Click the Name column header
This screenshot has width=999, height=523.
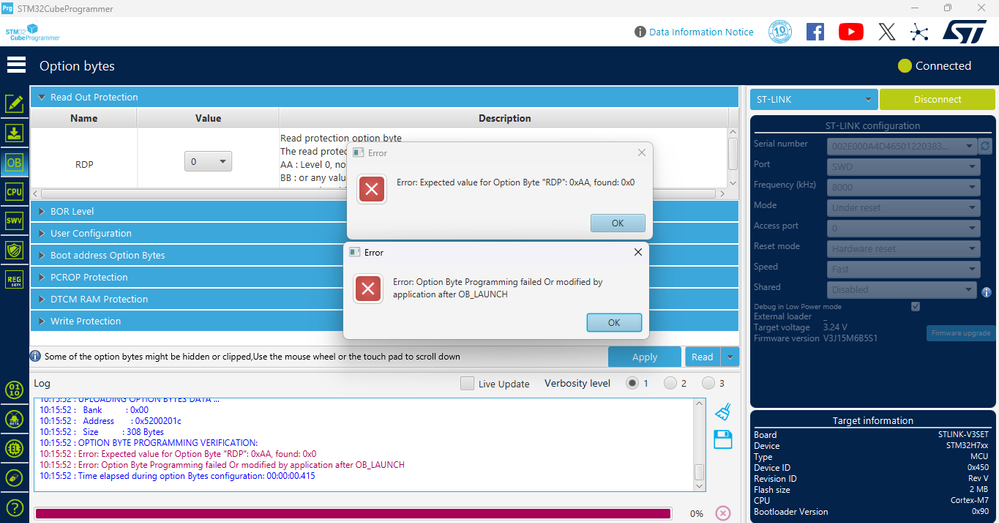(83, 118)
